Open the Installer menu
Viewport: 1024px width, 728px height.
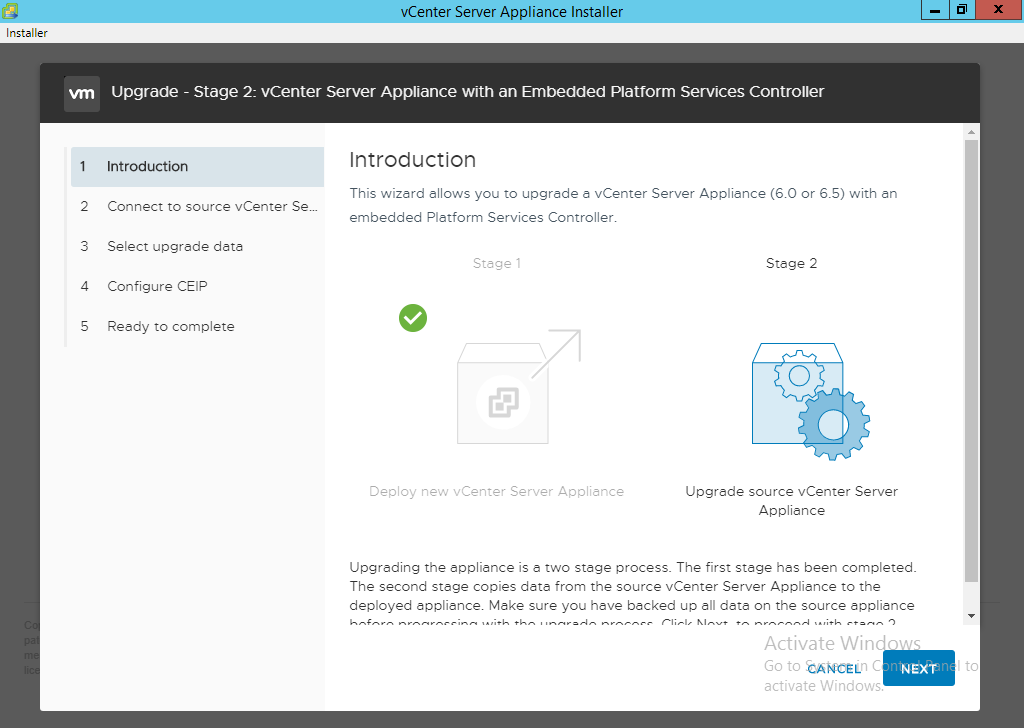pos(27,33)
